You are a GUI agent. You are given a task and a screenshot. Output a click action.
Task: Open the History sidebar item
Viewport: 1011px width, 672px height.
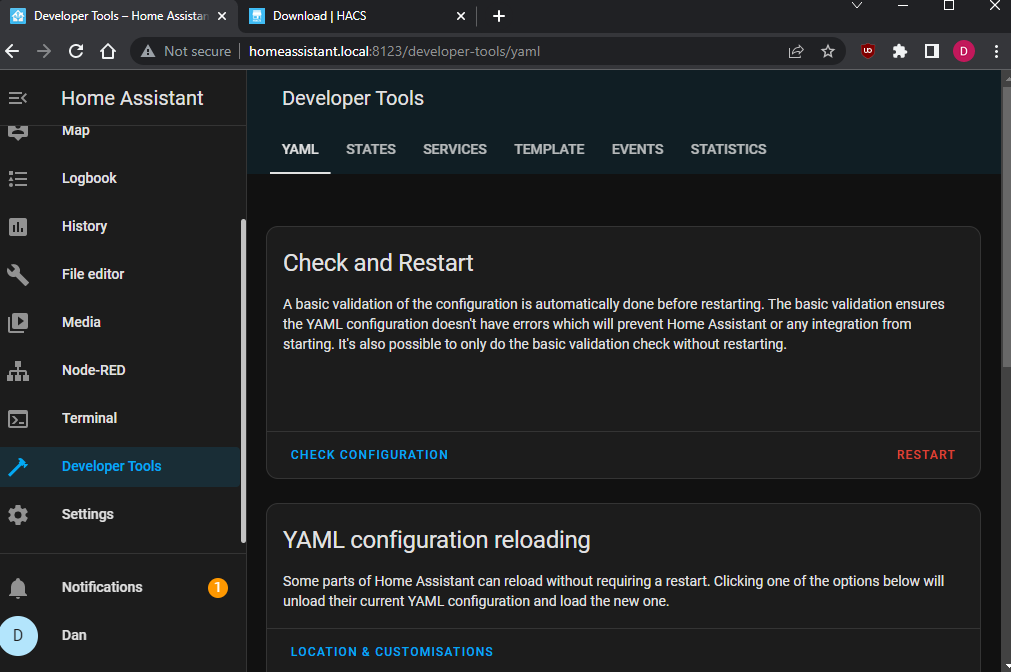click(x=120, y=226)
